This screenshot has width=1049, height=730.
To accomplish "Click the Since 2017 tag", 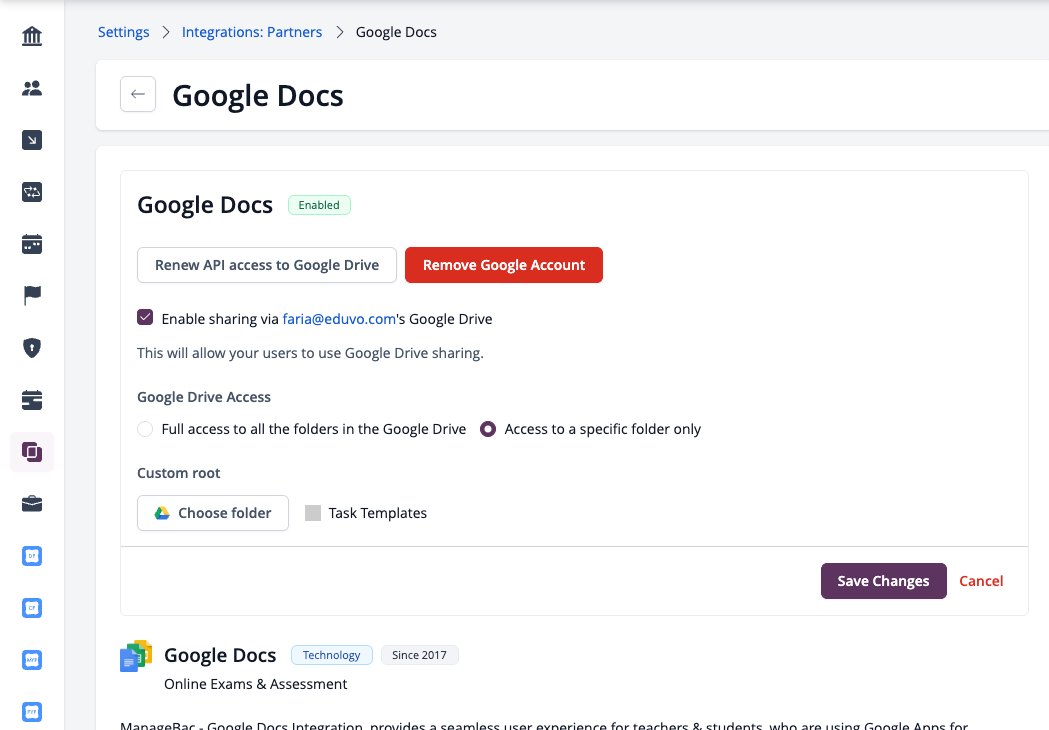I will click(419, 655).
